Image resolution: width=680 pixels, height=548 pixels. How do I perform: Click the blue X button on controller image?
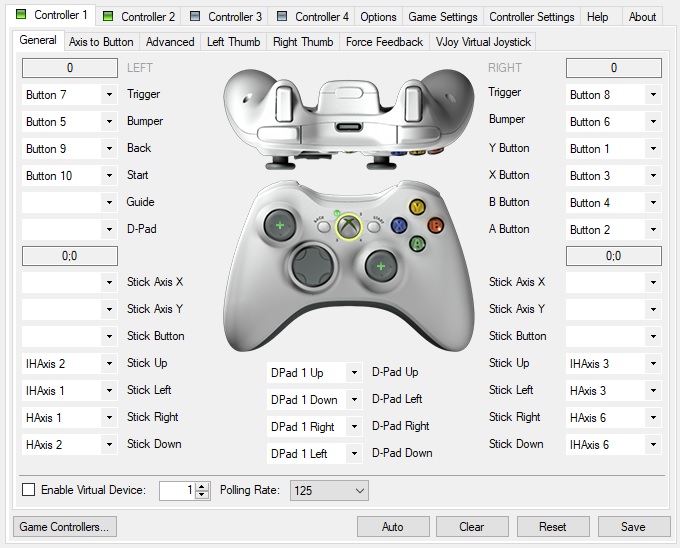[399, 225]
